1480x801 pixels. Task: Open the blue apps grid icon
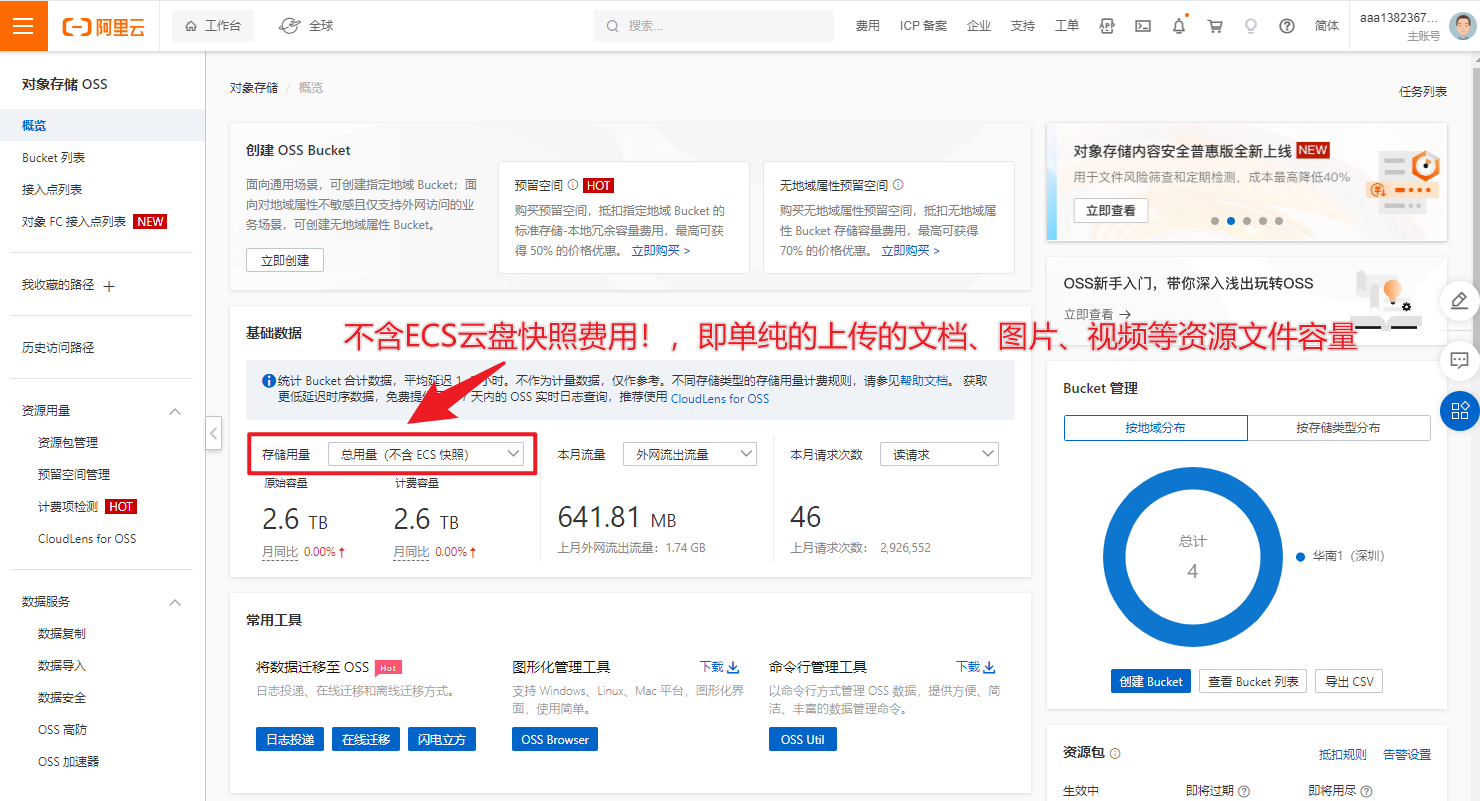(x=1460, y=410)
